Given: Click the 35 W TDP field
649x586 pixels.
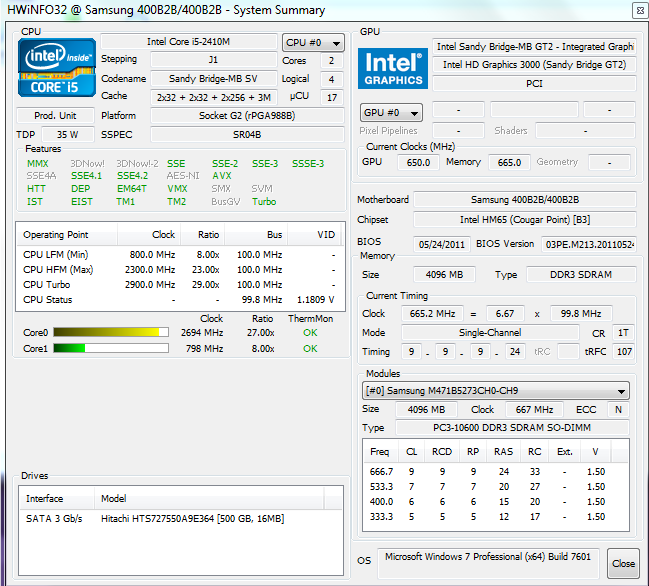Looking at the screenshot, I should [67, 134].
